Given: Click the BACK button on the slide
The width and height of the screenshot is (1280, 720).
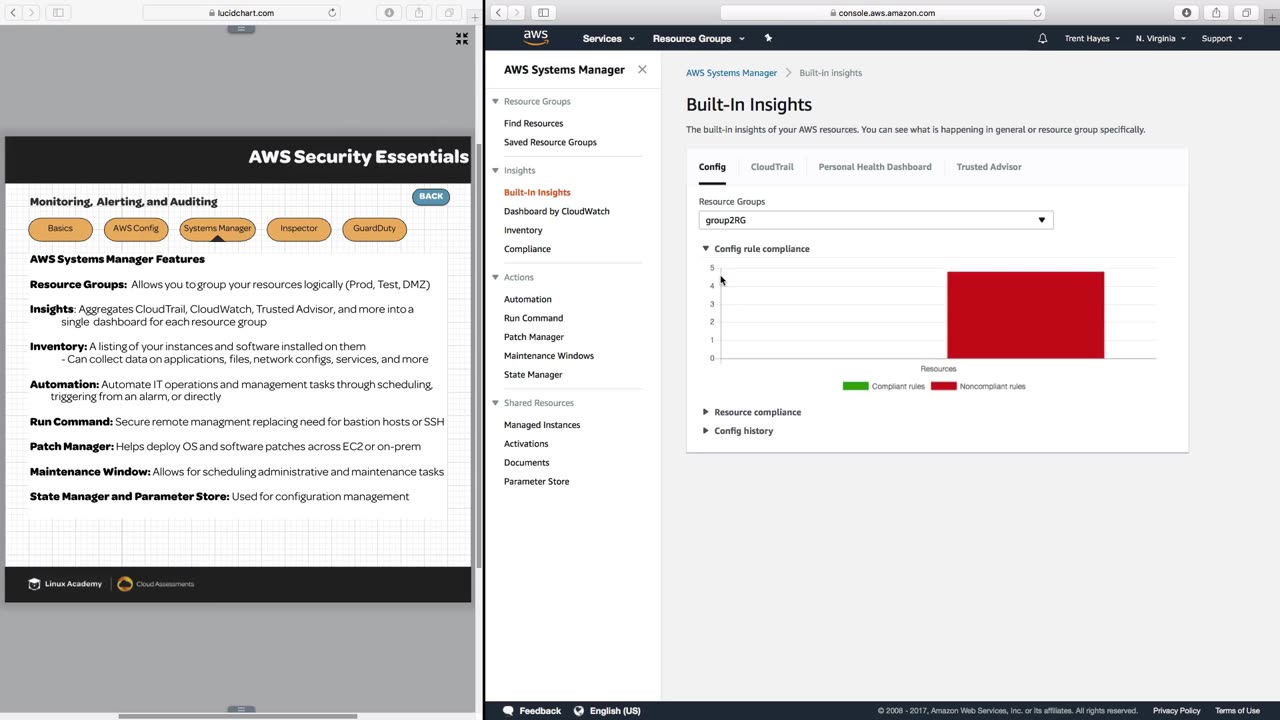Looking at the screenshot, I should (431, 196).
